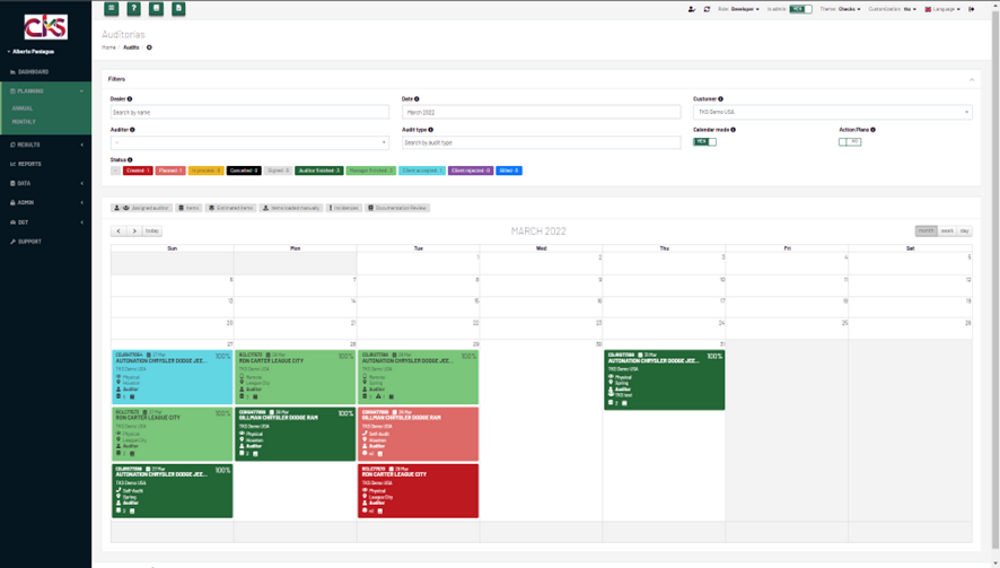Click the user icon in the top bar
1000x568 pixels.
[691, 9]
